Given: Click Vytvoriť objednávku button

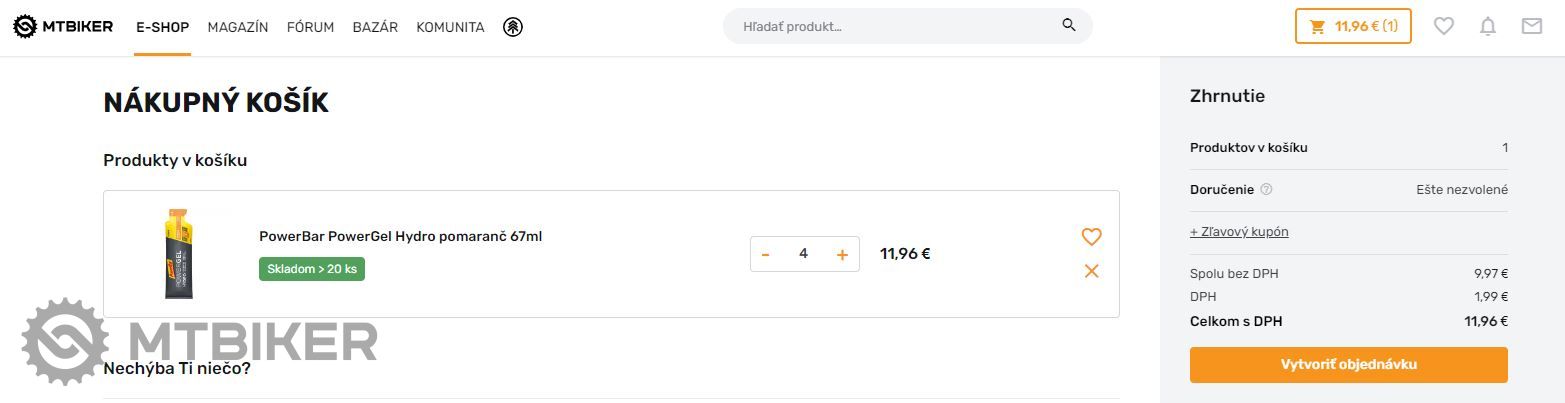Looking at the screenshot, I should click(1348, 365).
